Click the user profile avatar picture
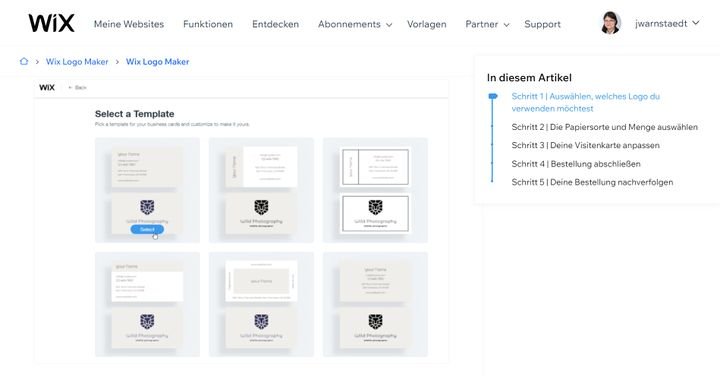The image size is (720, 376). (x=611, y=23)
